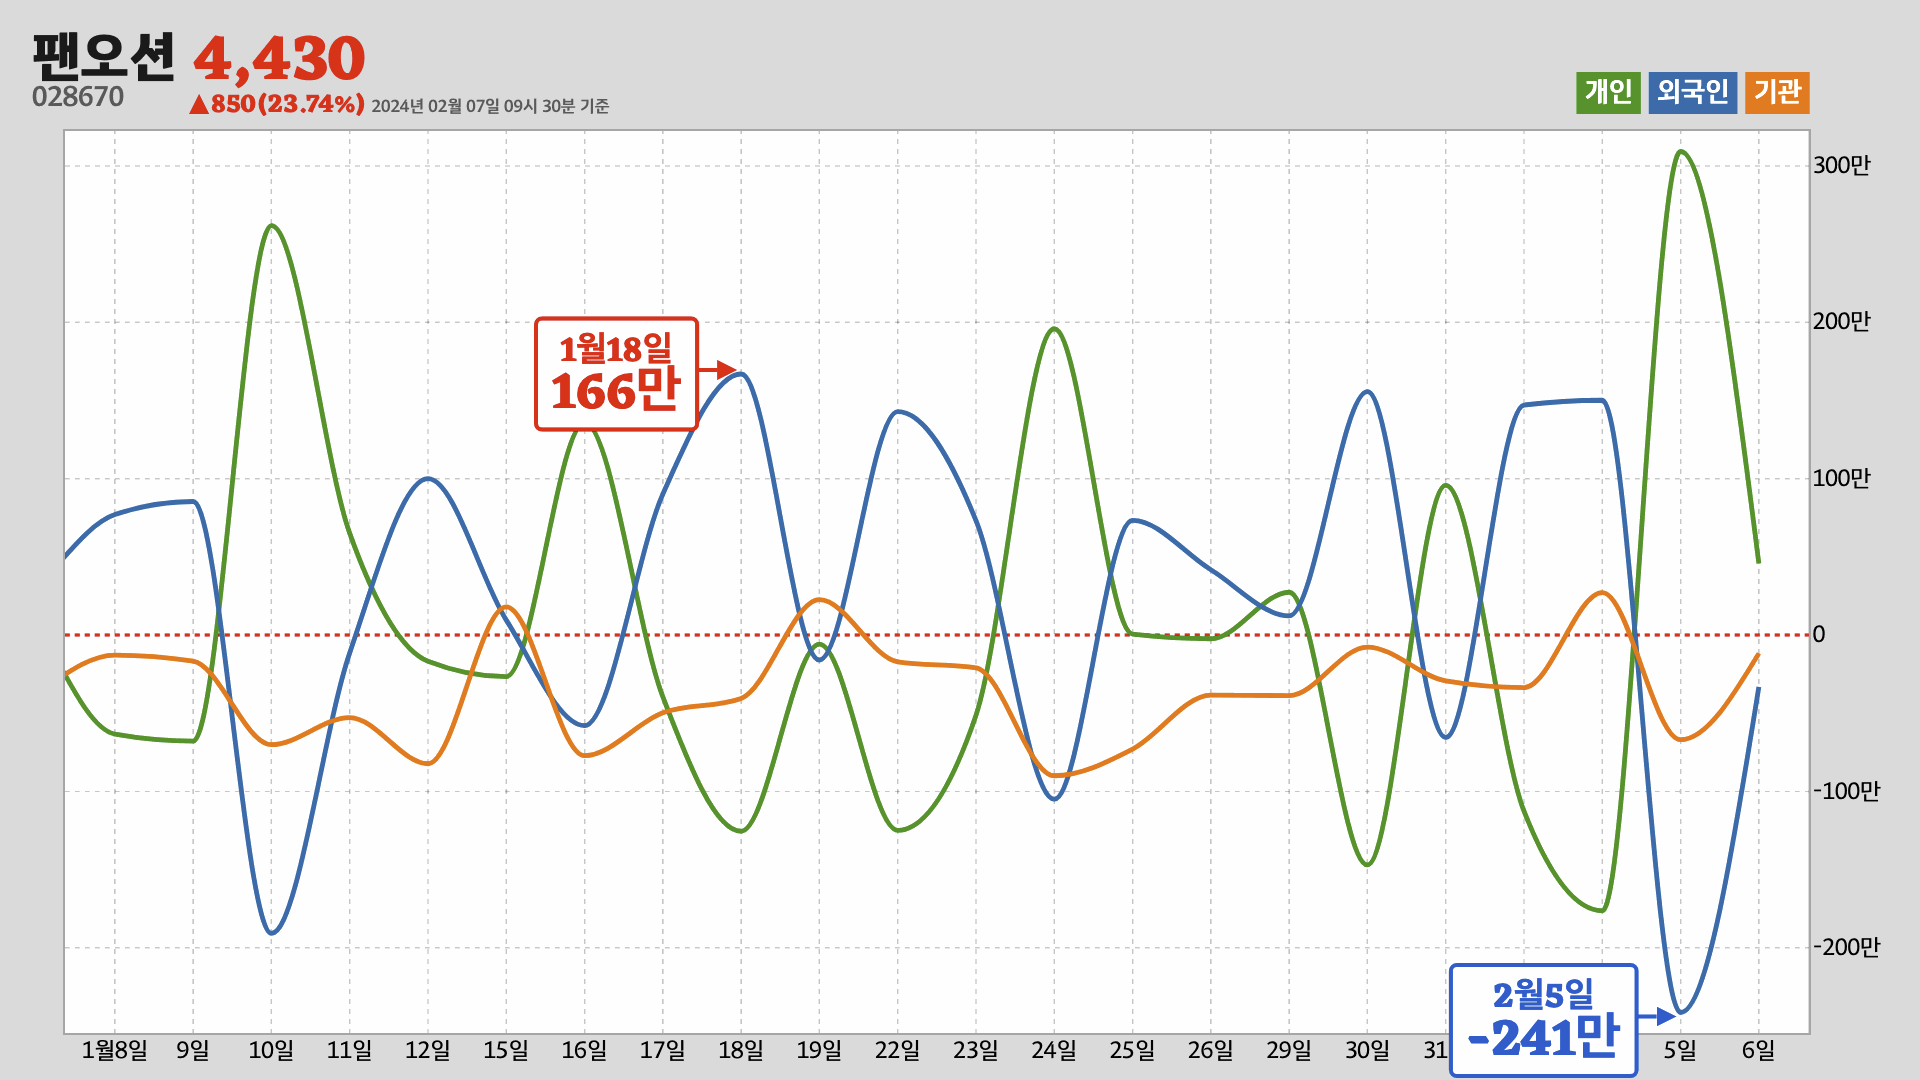Click the green line trough at 30일
The height and width of the screenshot is (1080, 1920).
pyautogui.click(x=1367, y=864)
